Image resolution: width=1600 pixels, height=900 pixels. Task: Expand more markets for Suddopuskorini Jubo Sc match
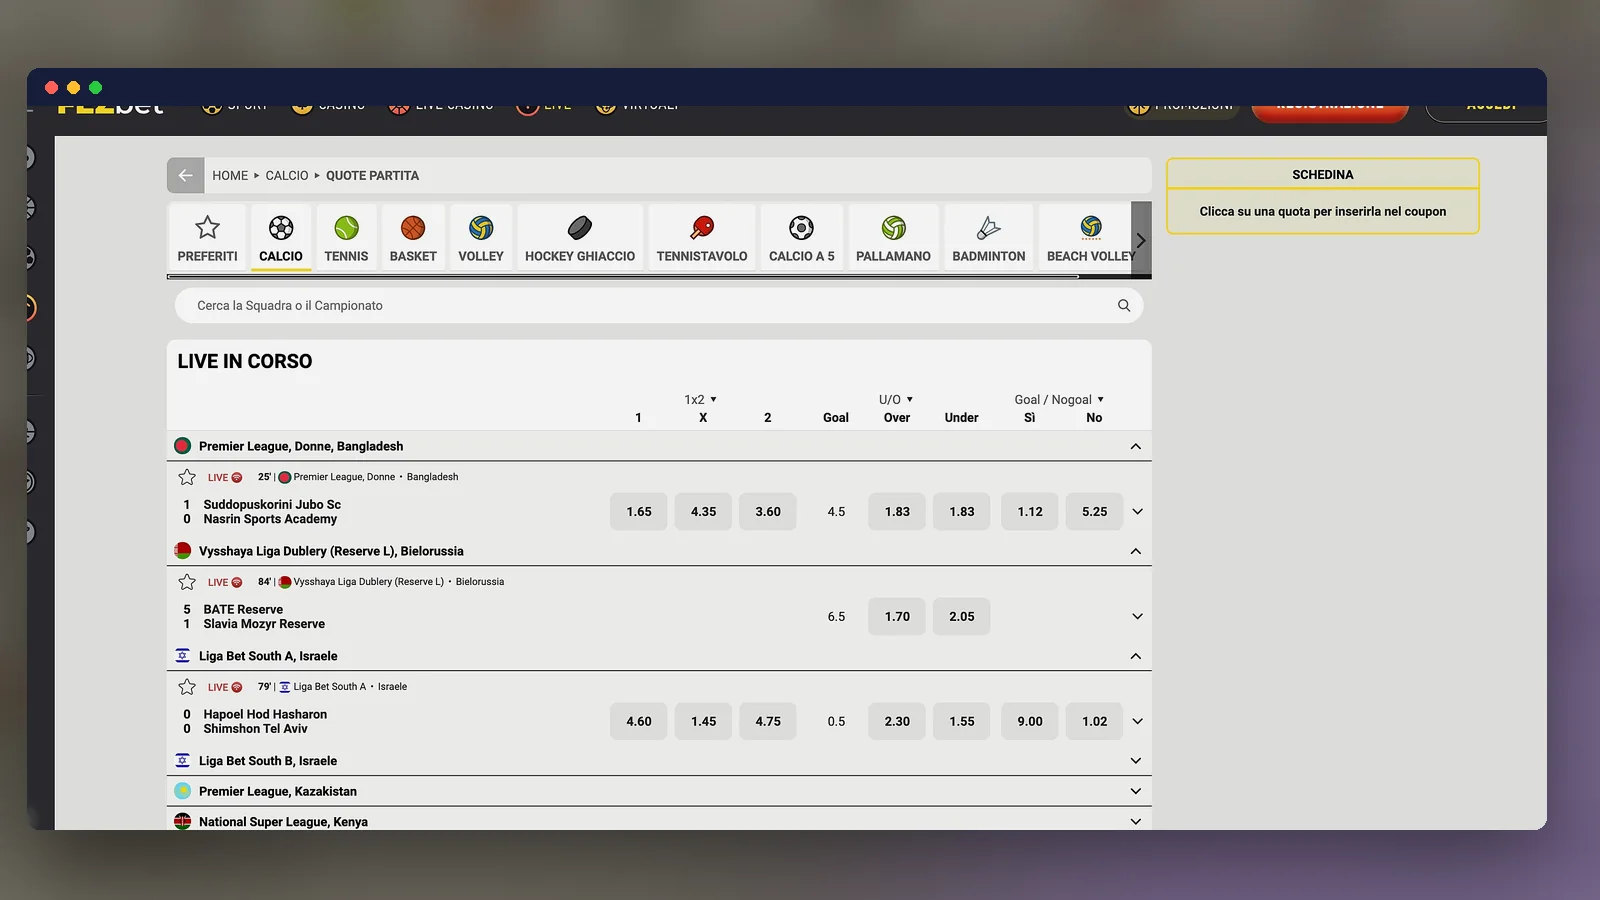(x=1137, y=512)
